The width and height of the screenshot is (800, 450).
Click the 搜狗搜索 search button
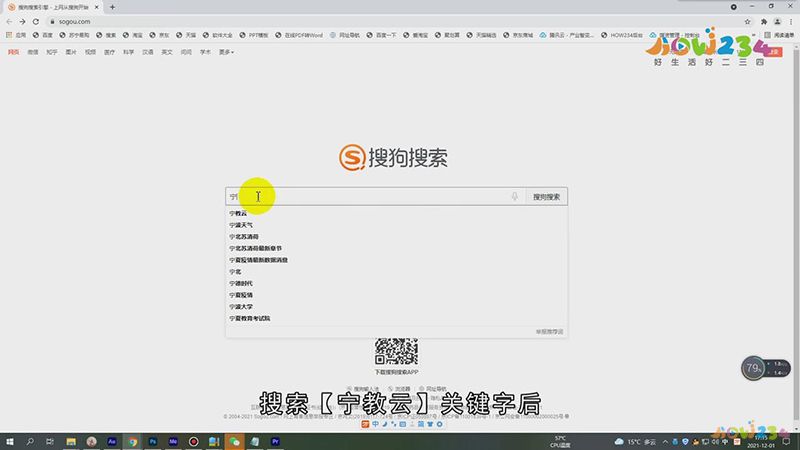point(546,196)
